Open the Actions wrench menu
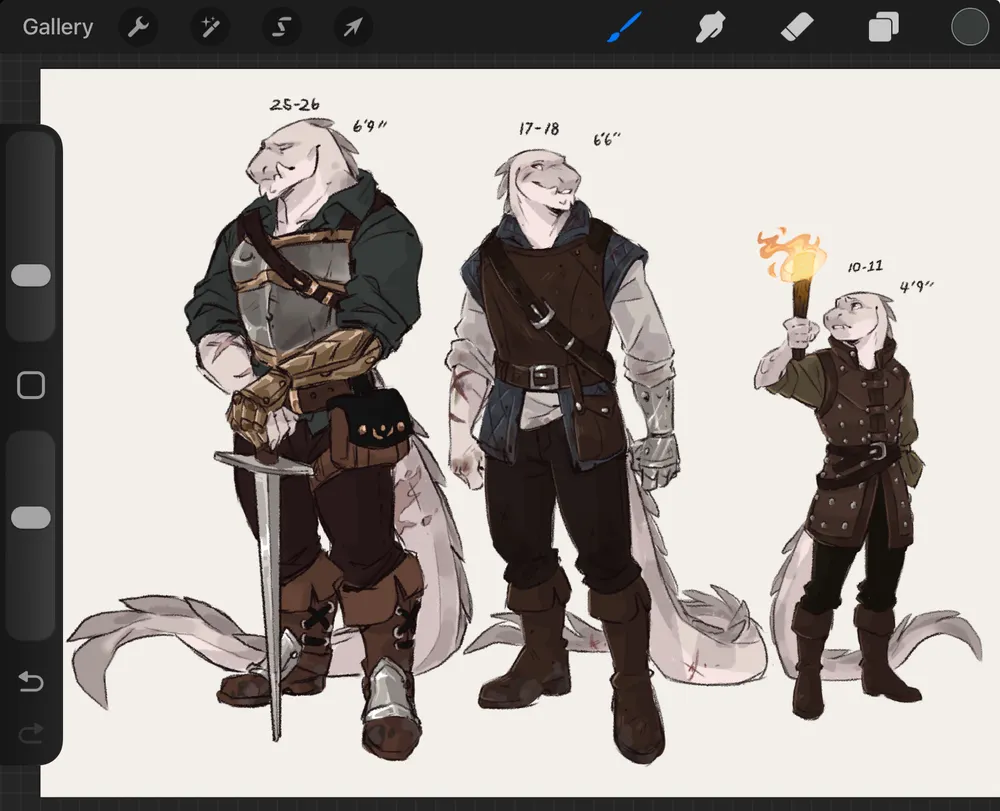The height and width of the screenshot is (811, 1000). 138,27
